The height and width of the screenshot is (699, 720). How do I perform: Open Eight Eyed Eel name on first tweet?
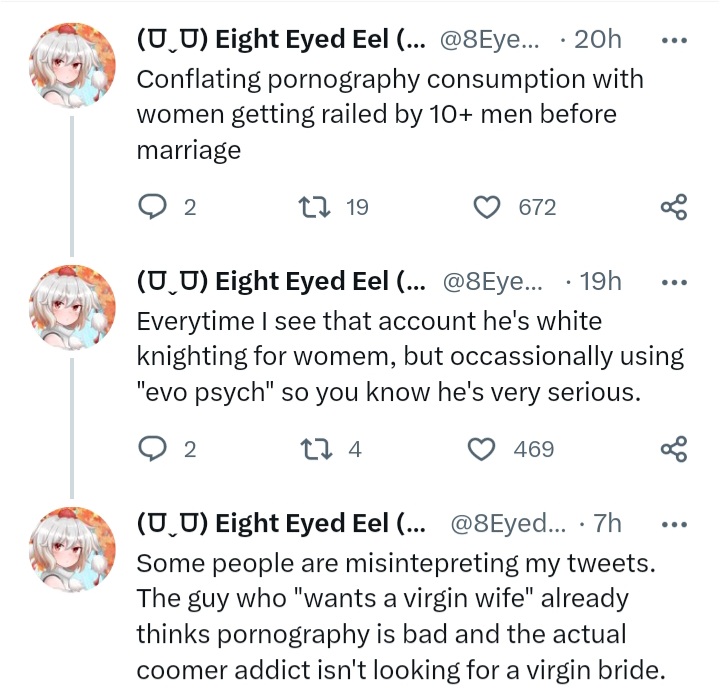pos(280,40)
